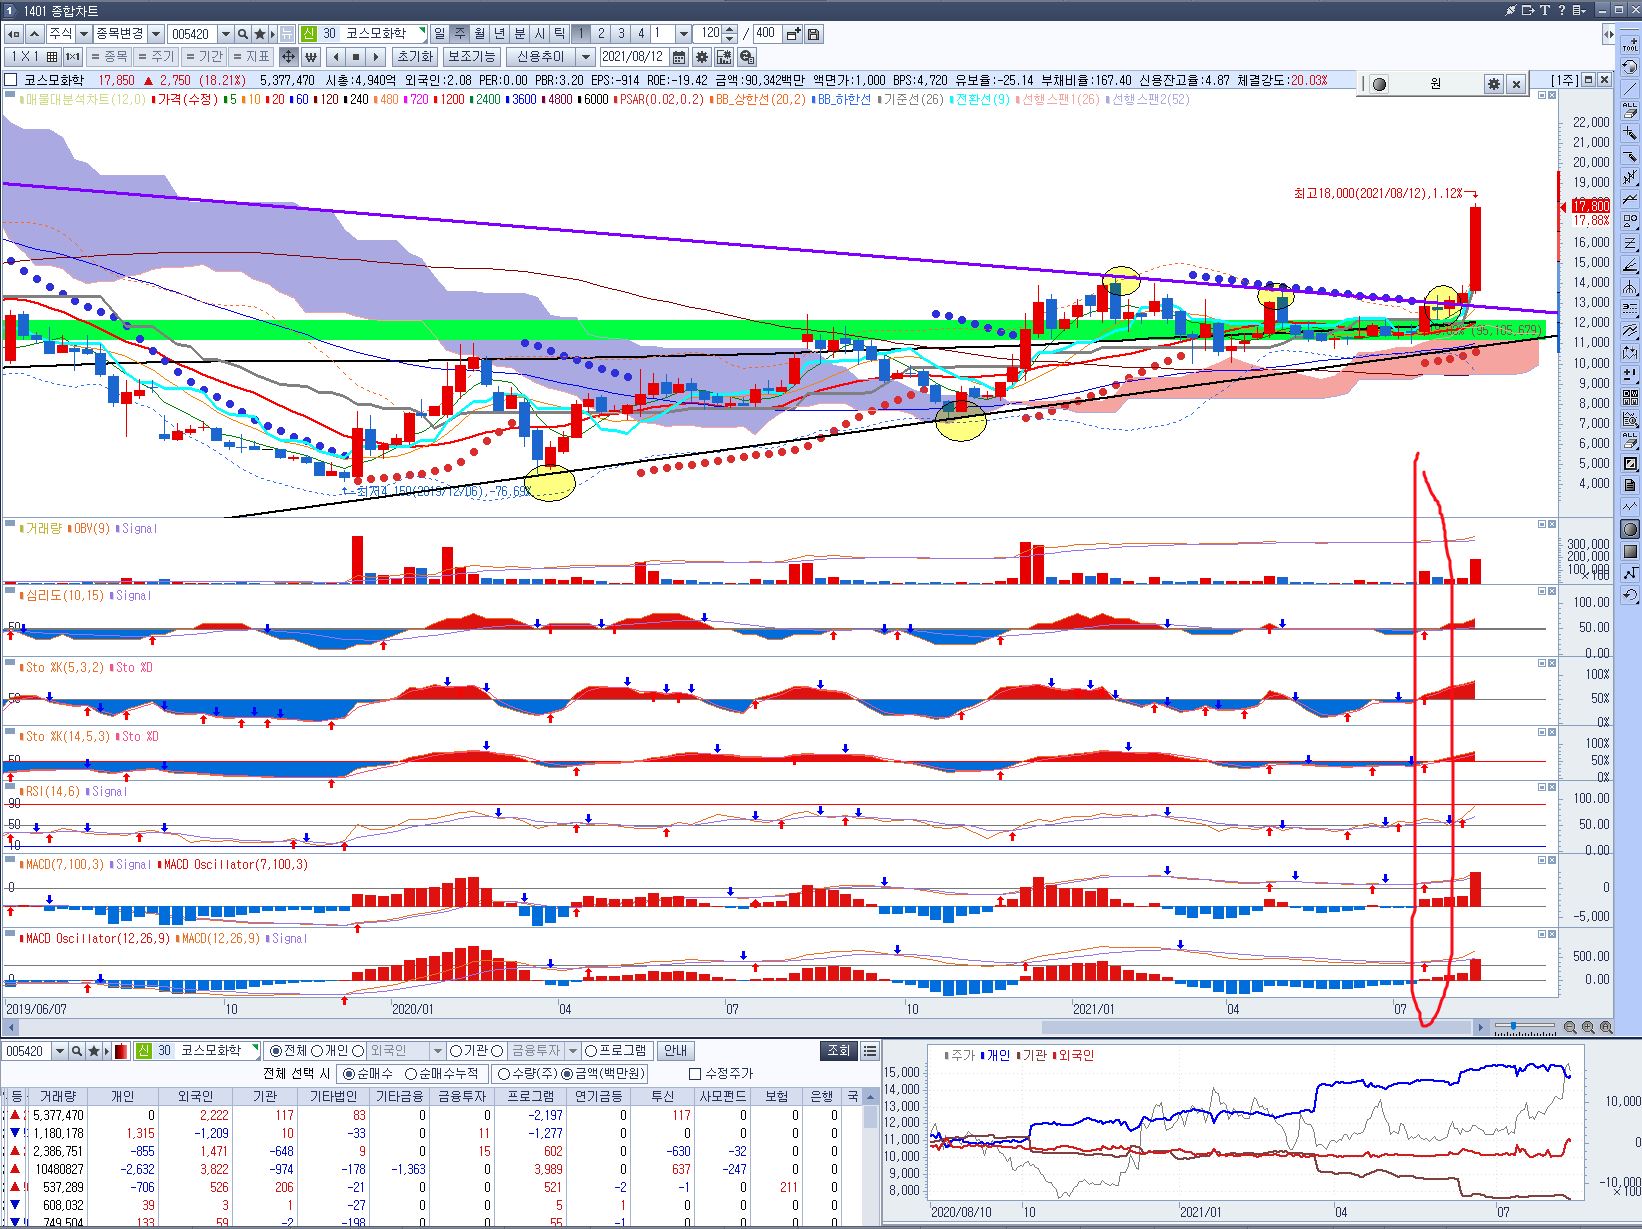Open the 주식 market type dropdown
The image size is (1642, 1229).
click(x=83, y=34)
